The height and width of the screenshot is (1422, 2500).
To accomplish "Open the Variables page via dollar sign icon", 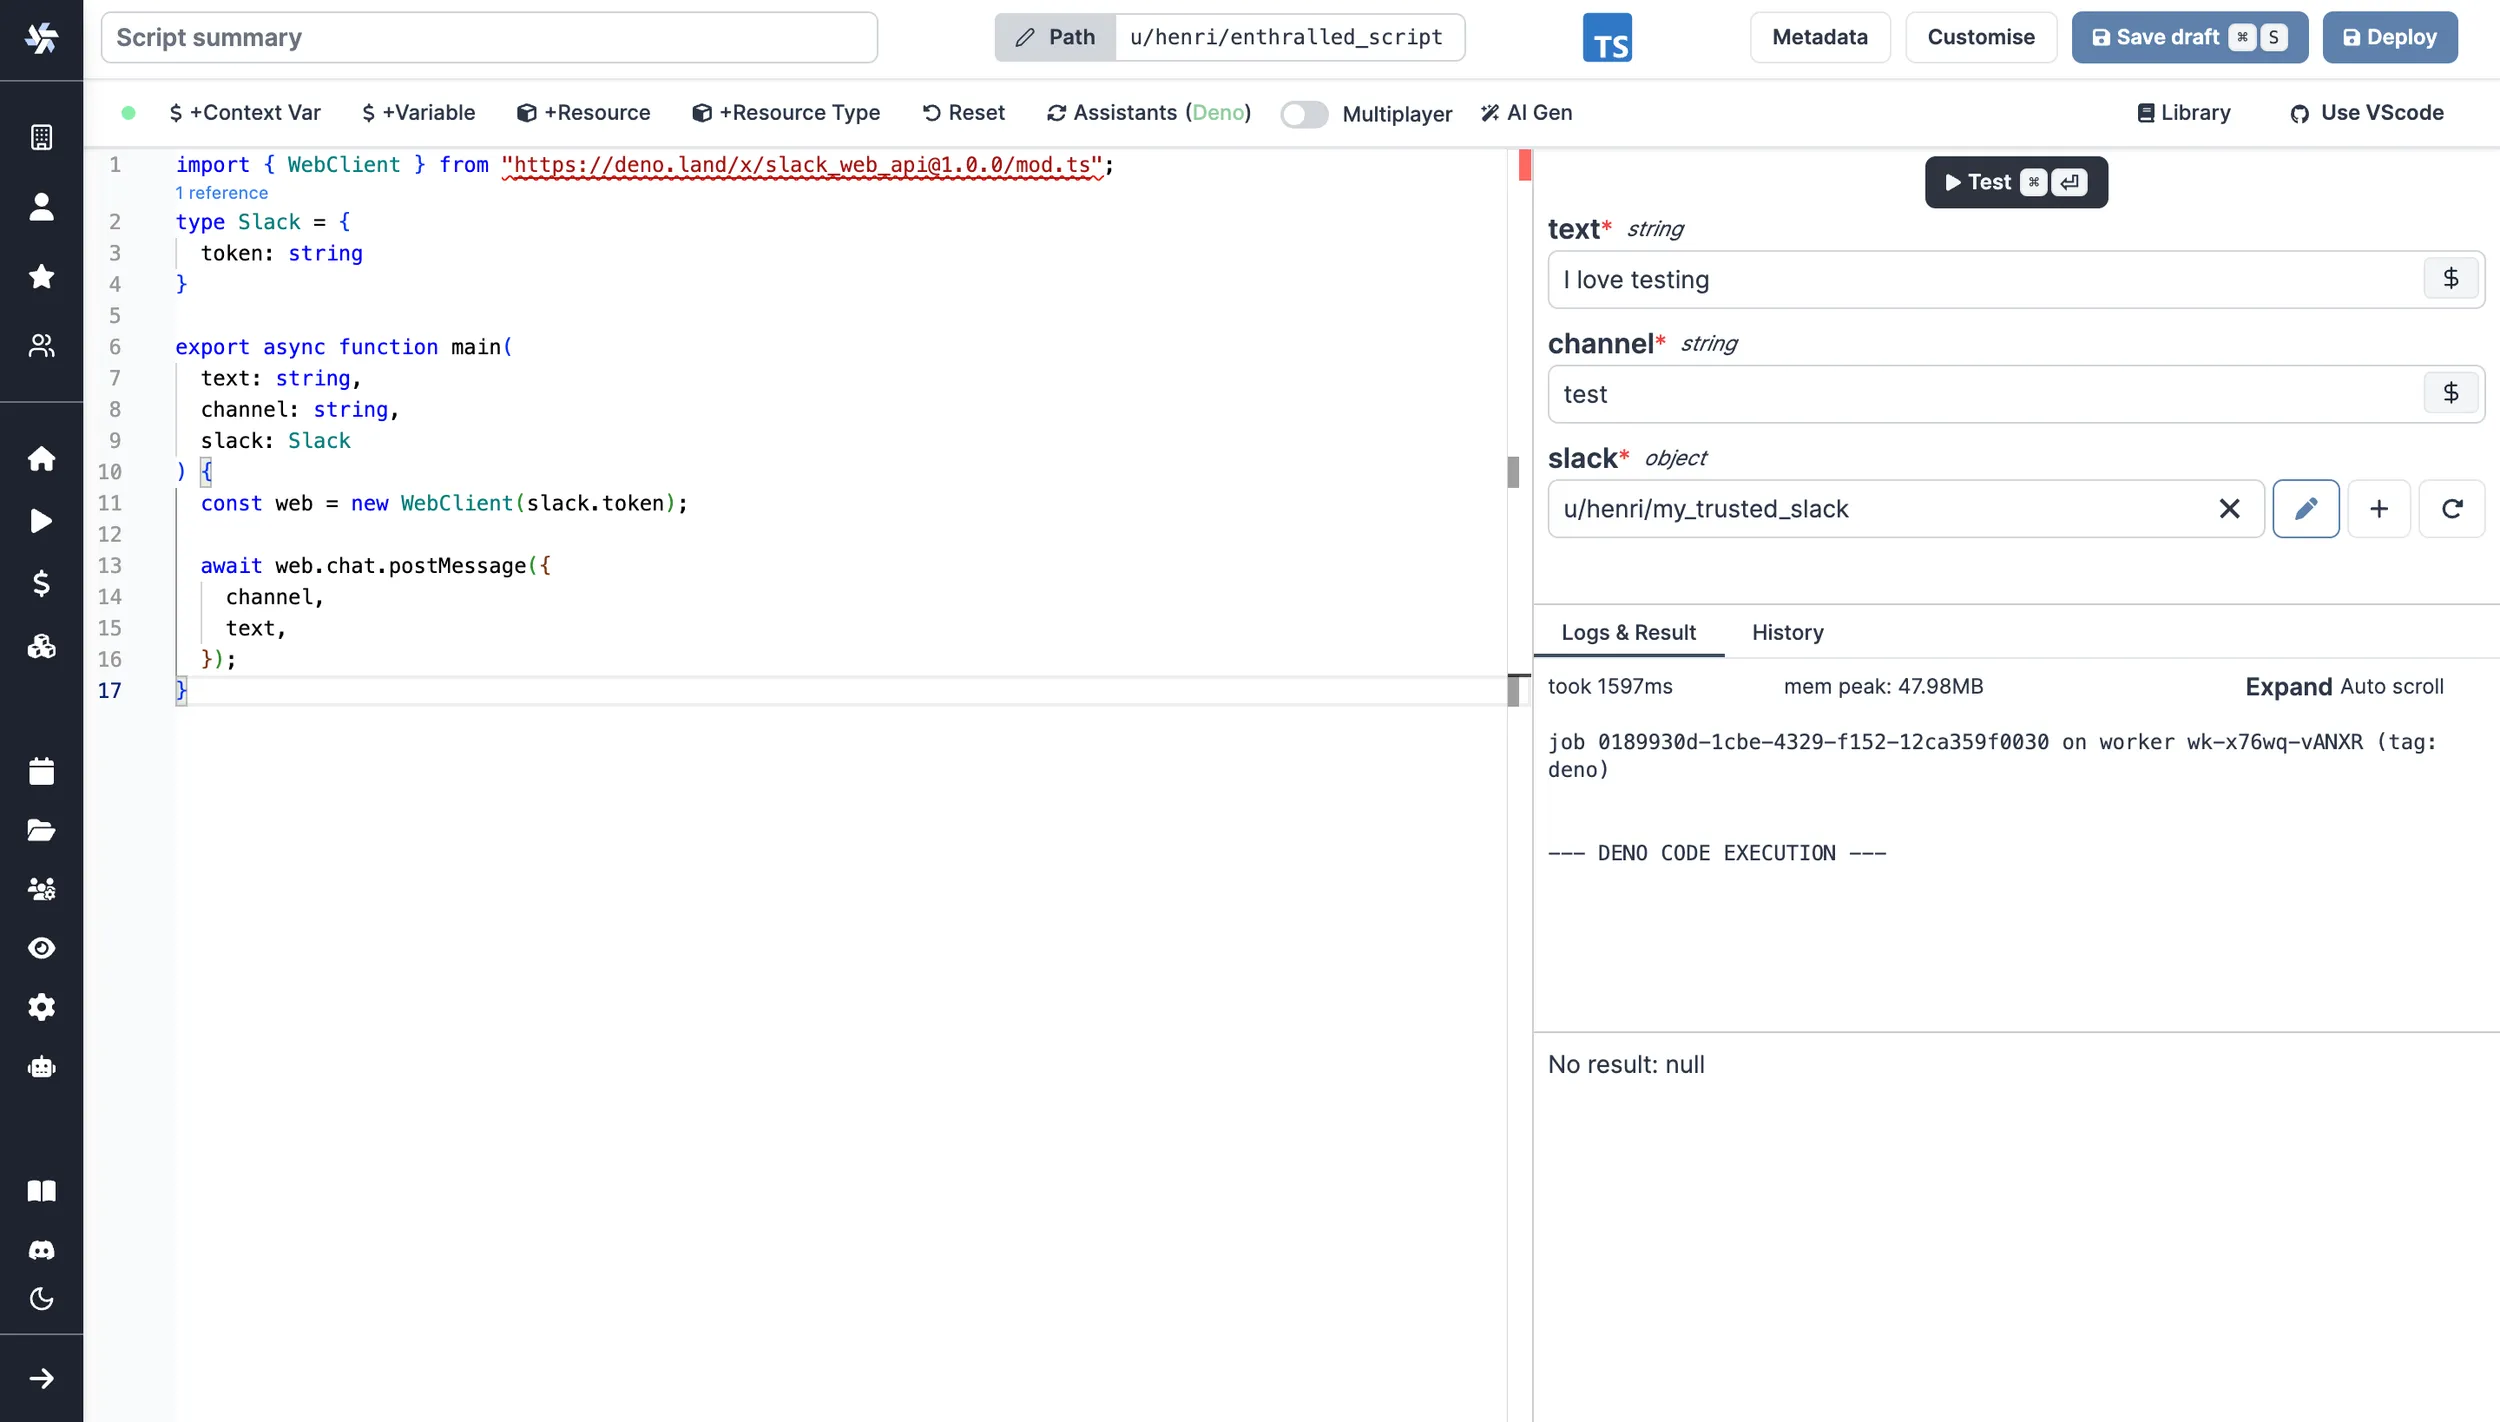I will click(41, 583).
